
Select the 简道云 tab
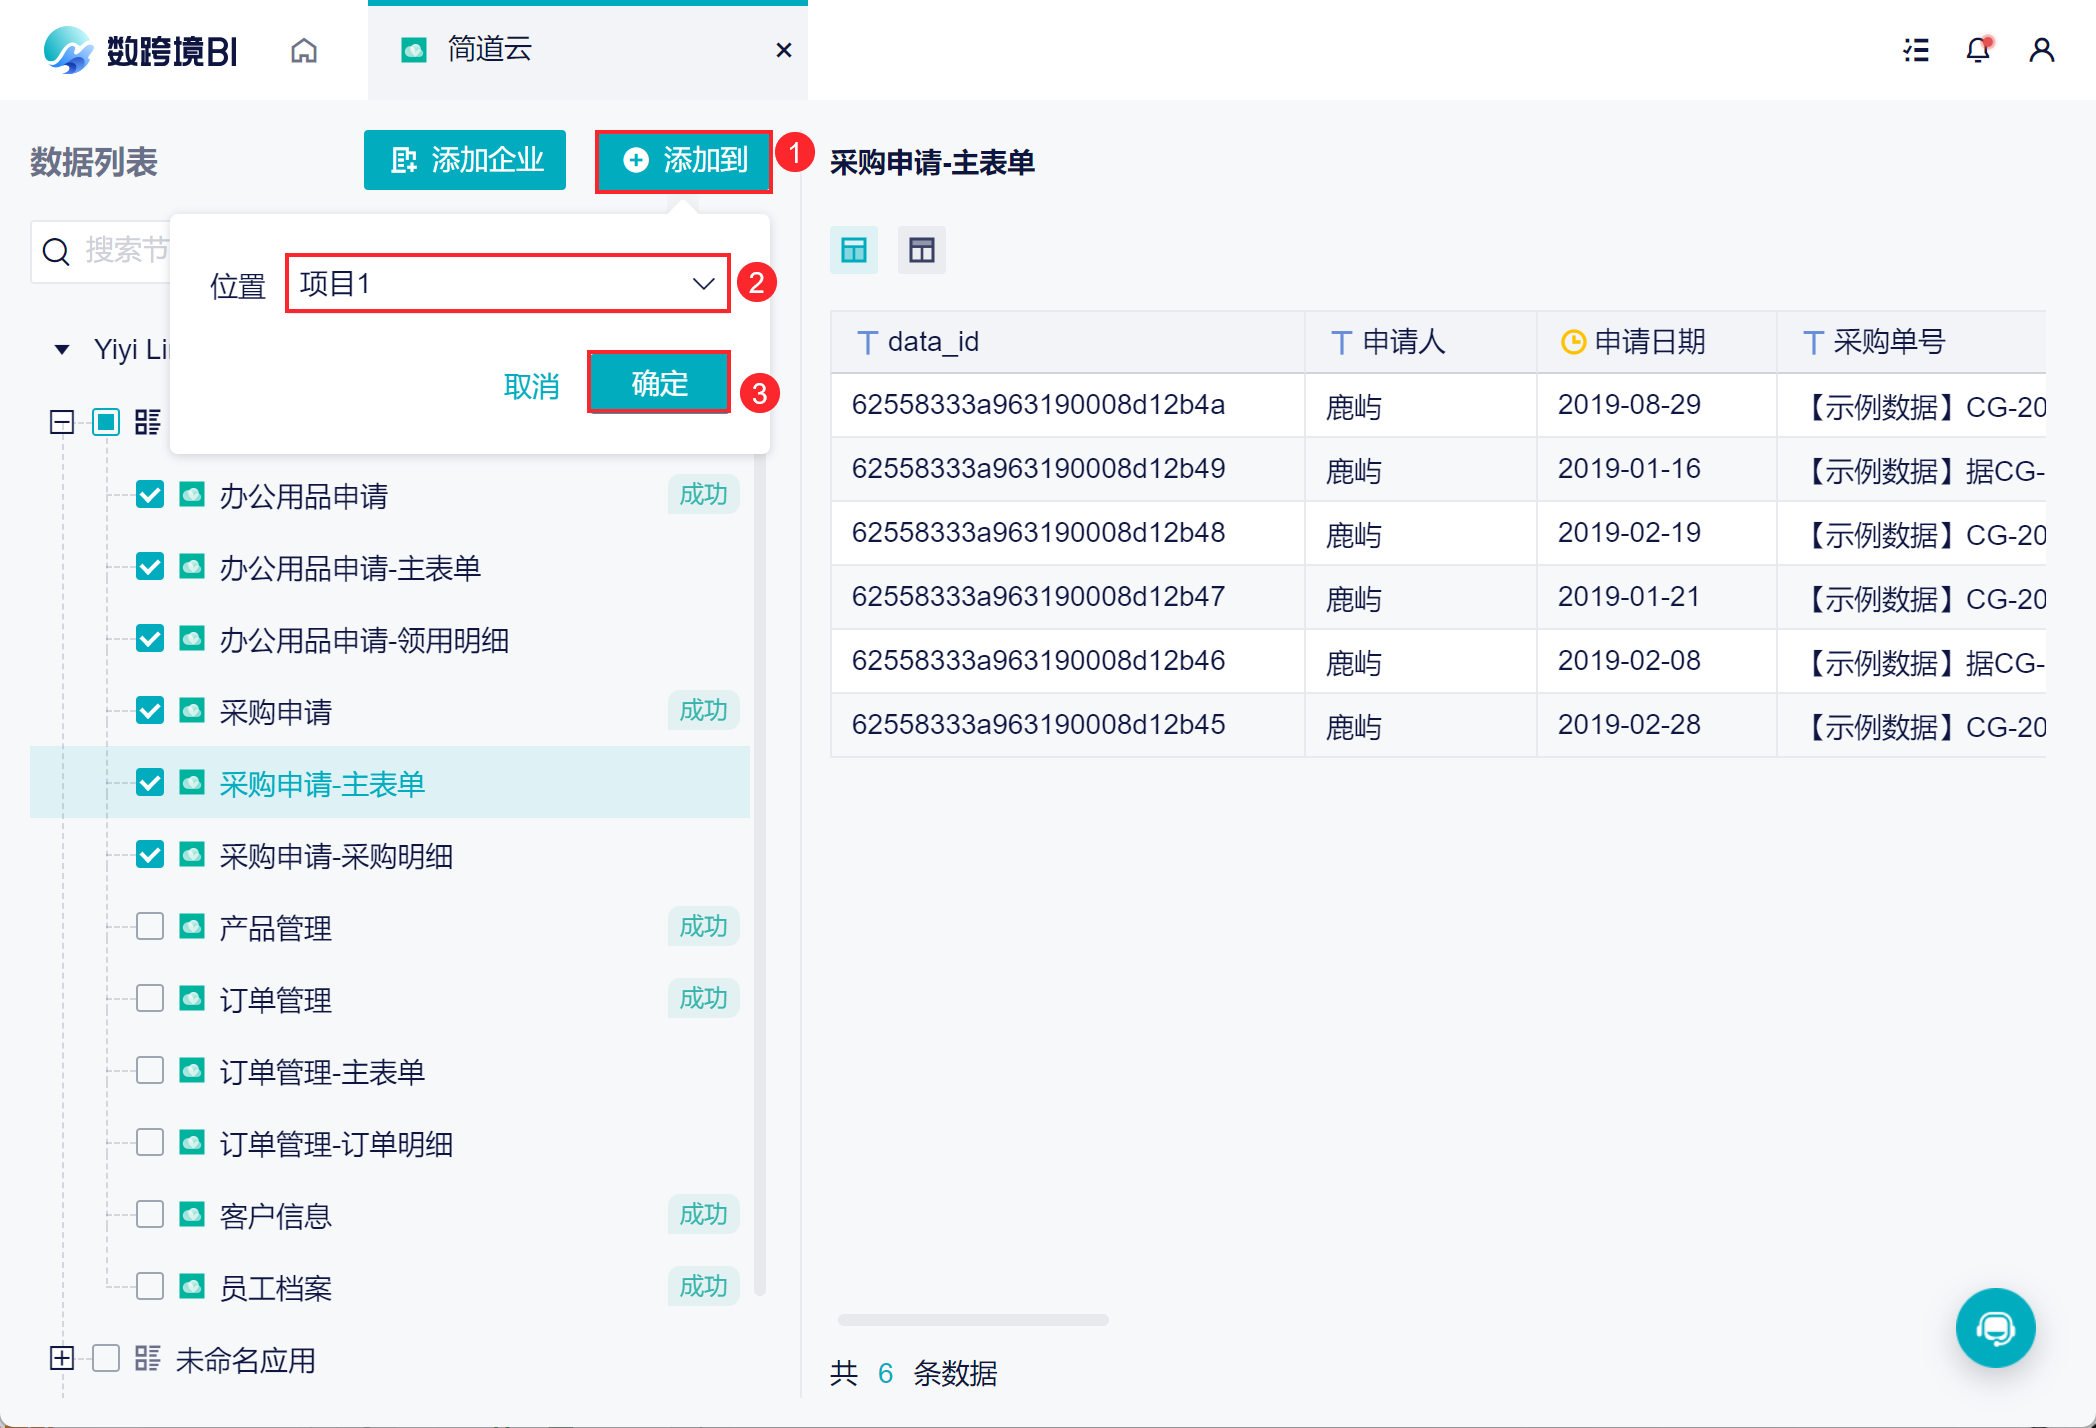(488, 50)
